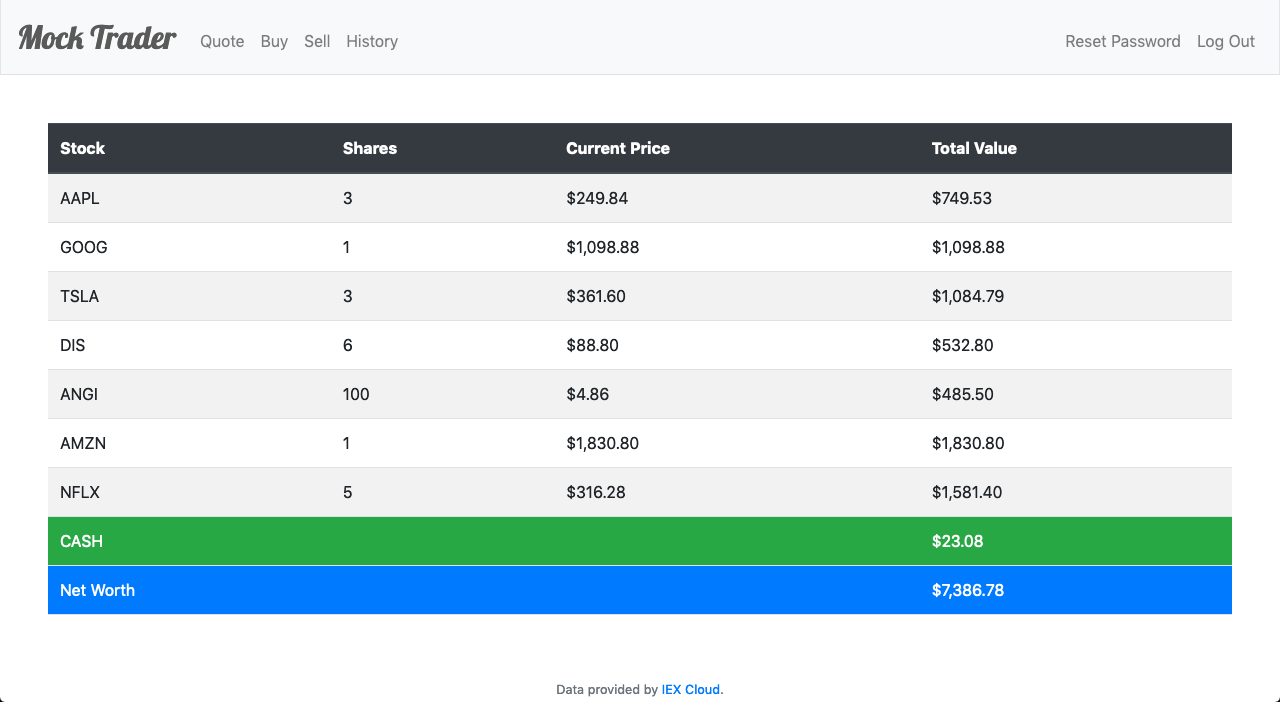Click TSLA current price $361.60
Image resolution: width=1280 pixels, height=702 pixels.
pyautogui.click(x=596, y=296)
